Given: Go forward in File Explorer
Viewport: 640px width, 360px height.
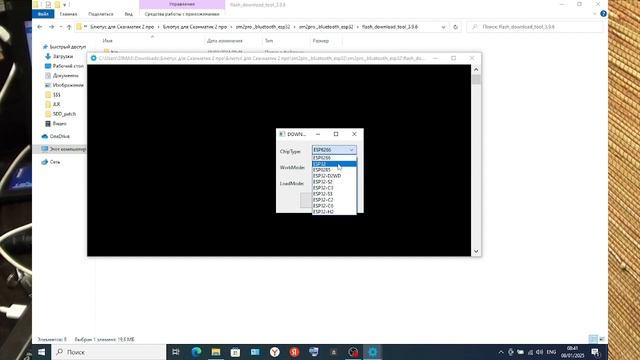Looking at the screenshot, I should point(51,27).
